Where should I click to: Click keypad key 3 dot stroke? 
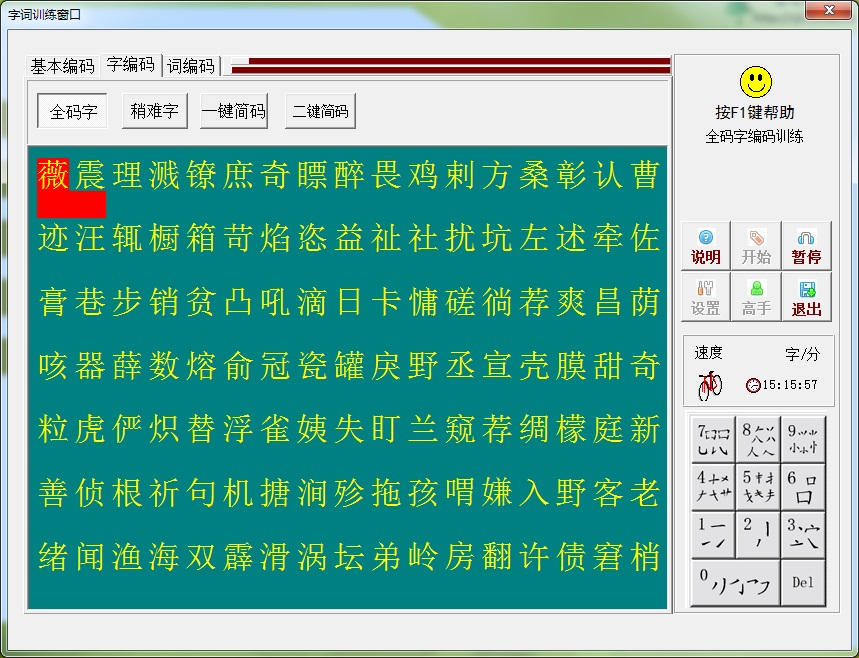(803, 534)
